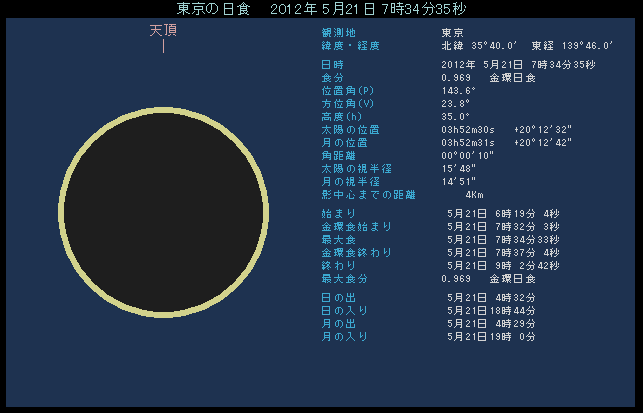Viewport: 643px width, 413px height.
Task: Click the dark moon disk in the eclipse
Action: 164,208
